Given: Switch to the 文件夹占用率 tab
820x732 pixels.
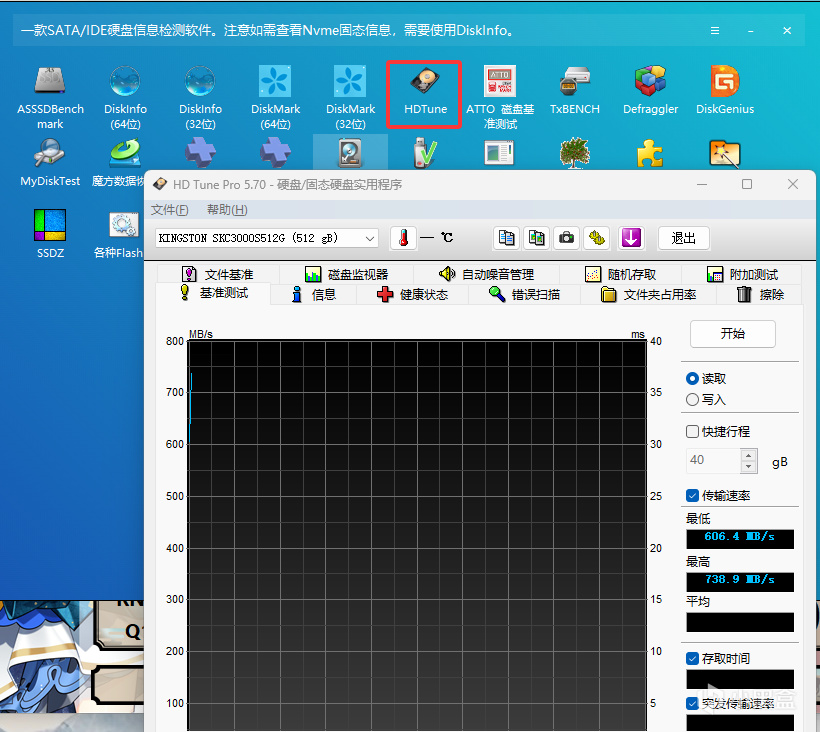Looking at the screenshot, I should pos(648,295).
